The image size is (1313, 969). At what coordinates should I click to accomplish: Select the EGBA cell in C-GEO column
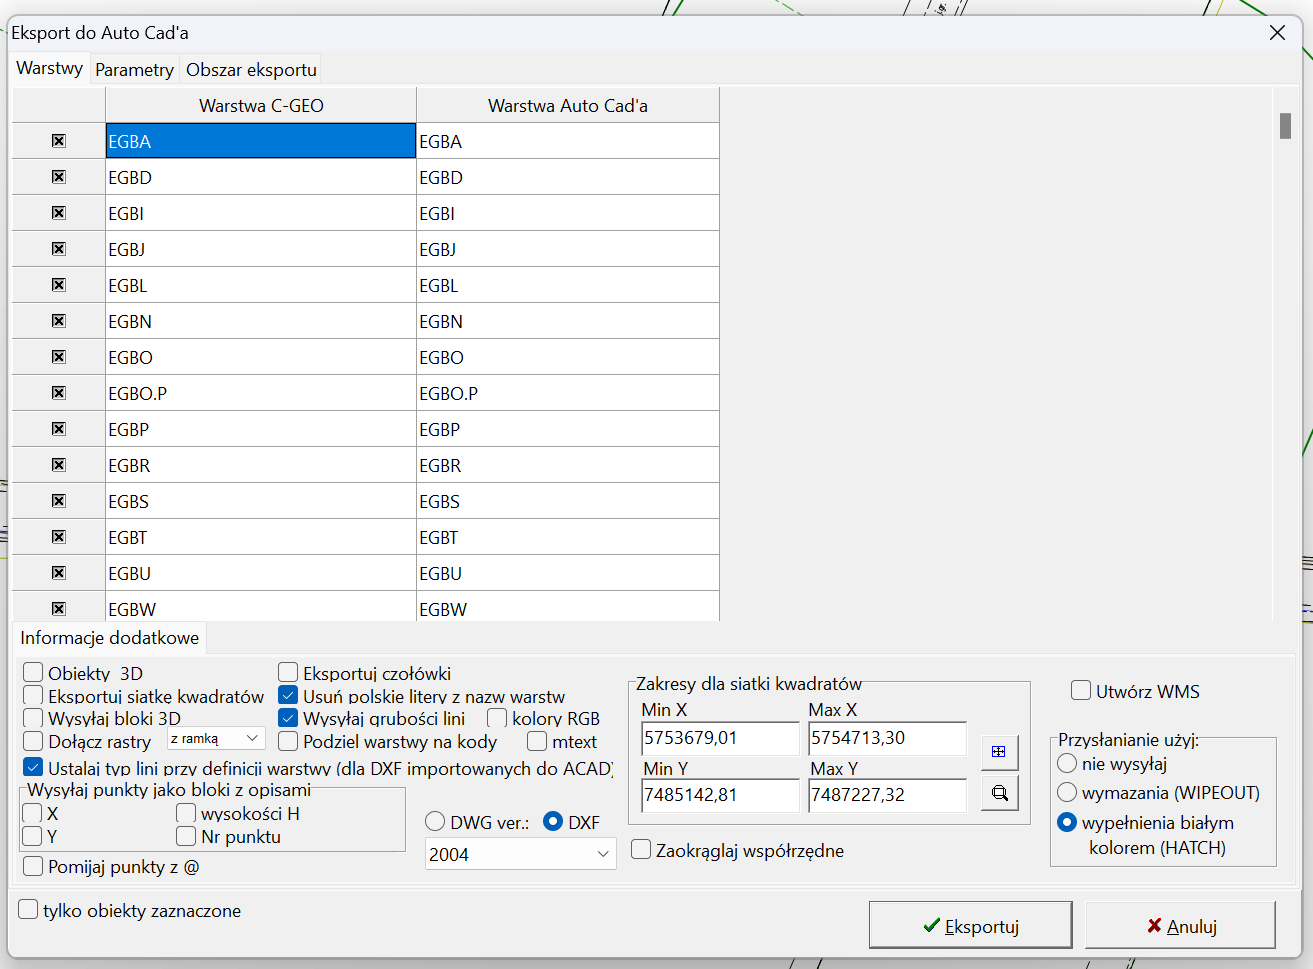click(x=261, y=141)
